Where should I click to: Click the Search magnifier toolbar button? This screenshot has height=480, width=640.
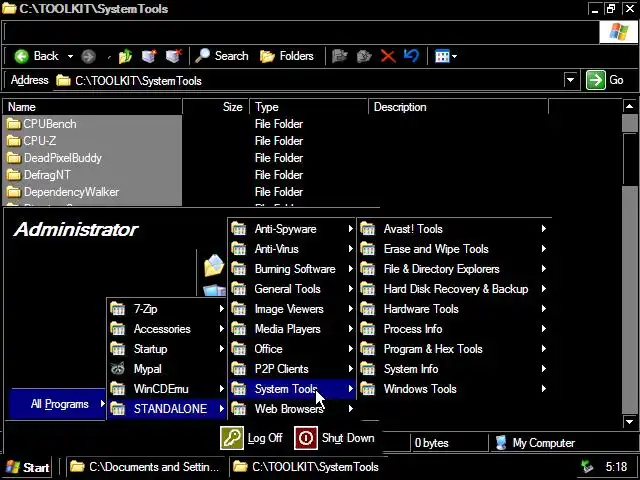[x=222, y=56]
